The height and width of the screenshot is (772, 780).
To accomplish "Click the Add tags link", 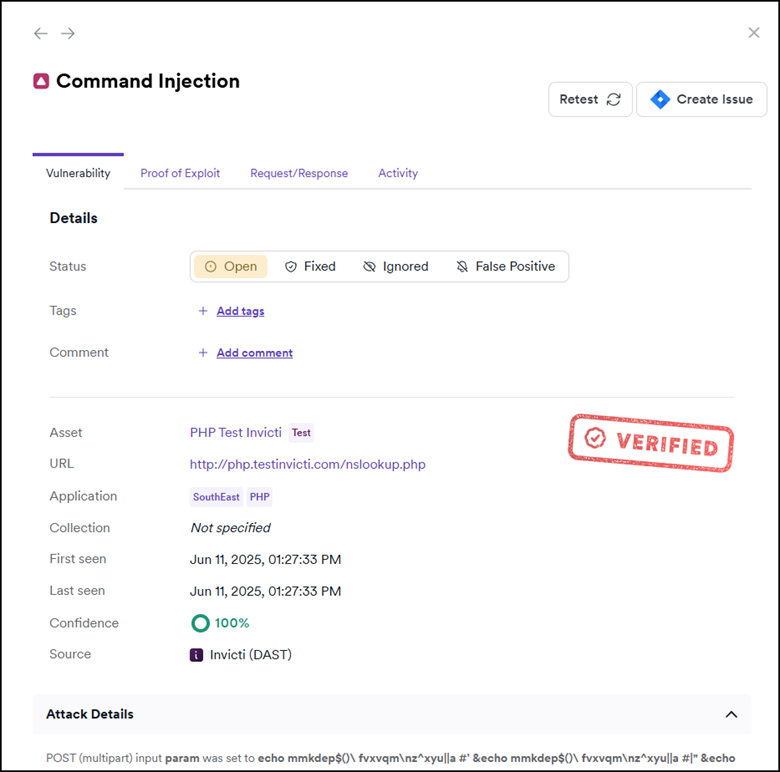I will click(240, 311).
